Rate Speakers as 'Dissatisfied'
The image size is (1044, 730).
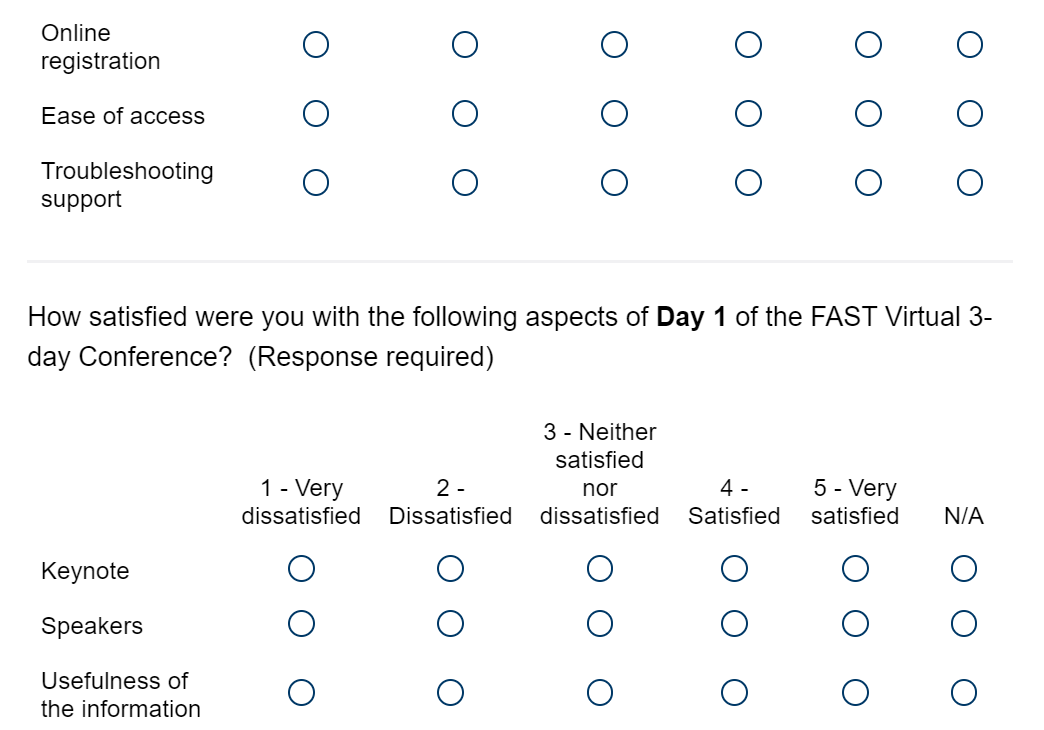(450, 624)
